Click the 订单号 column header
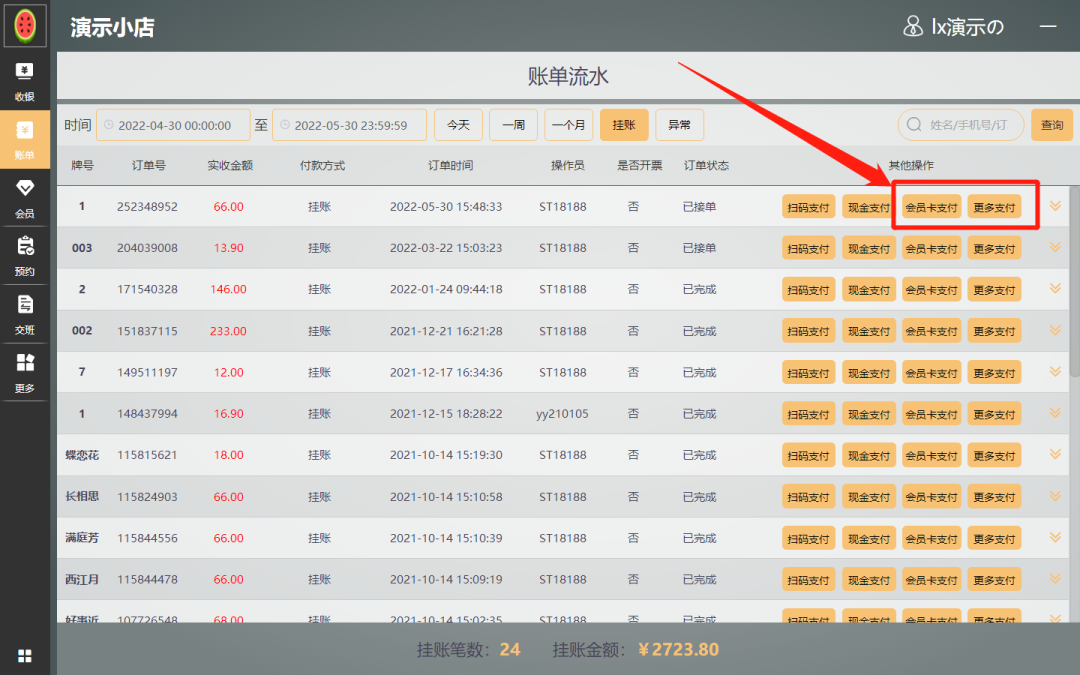The image size is (1080, 675). pos(149,165)
